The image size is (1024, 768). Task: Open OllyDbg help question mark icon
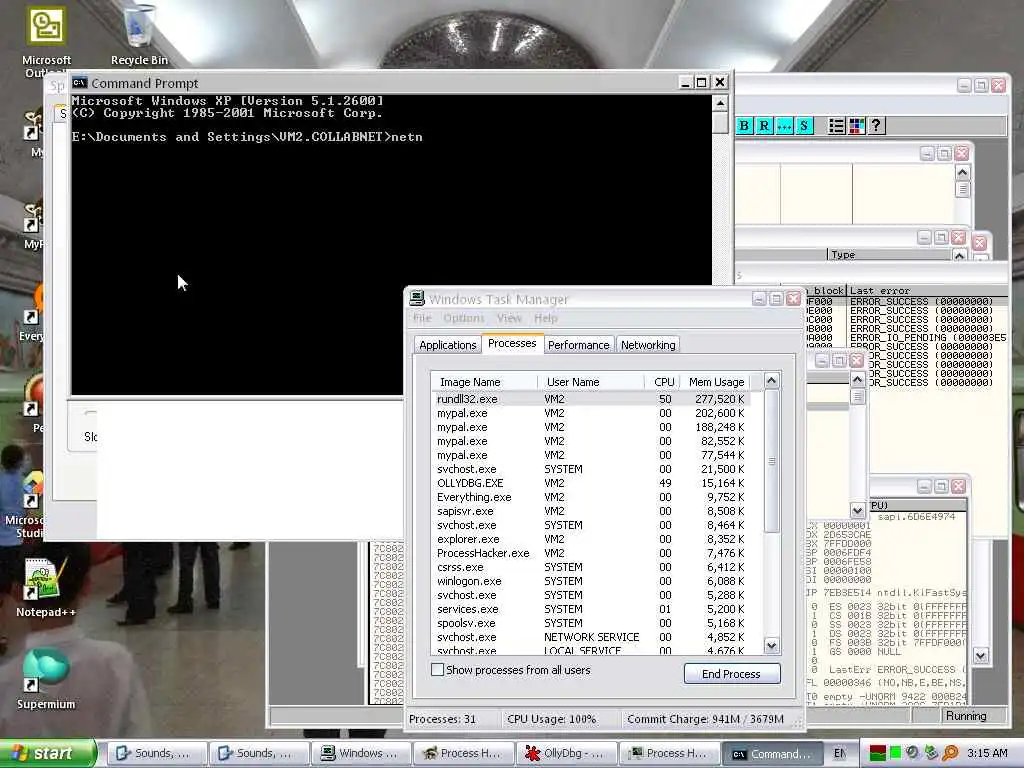tap(876, 125)
